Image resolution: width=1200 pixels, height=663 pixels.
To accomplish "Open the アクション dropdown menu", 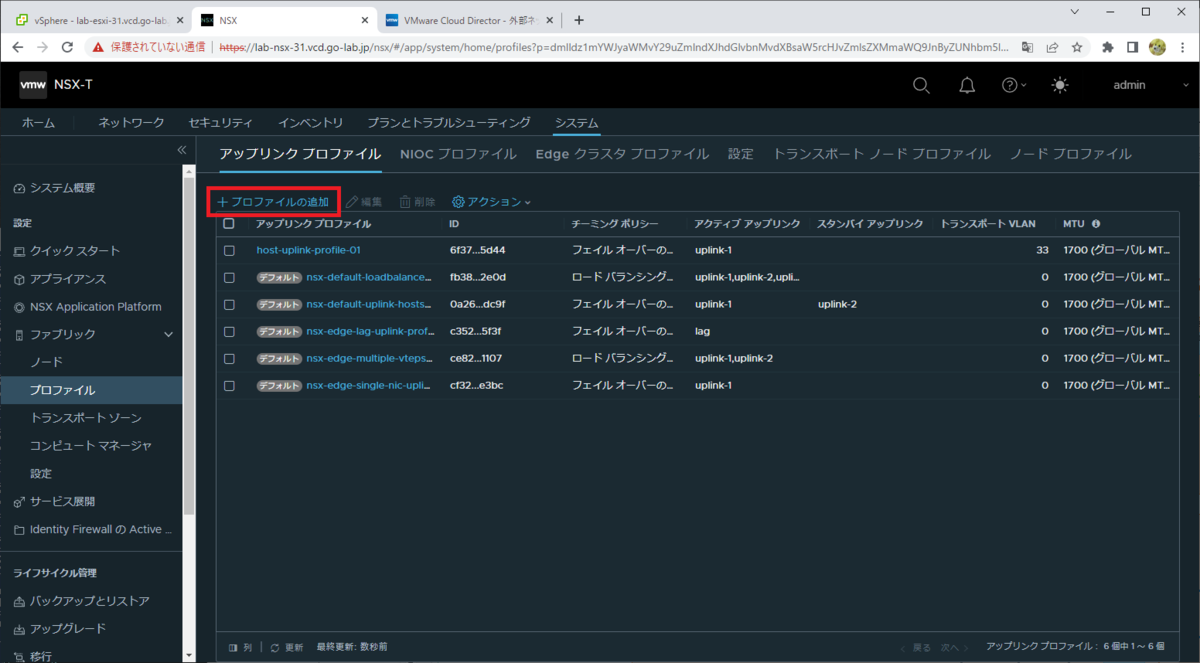I will (x=491, y=202).
